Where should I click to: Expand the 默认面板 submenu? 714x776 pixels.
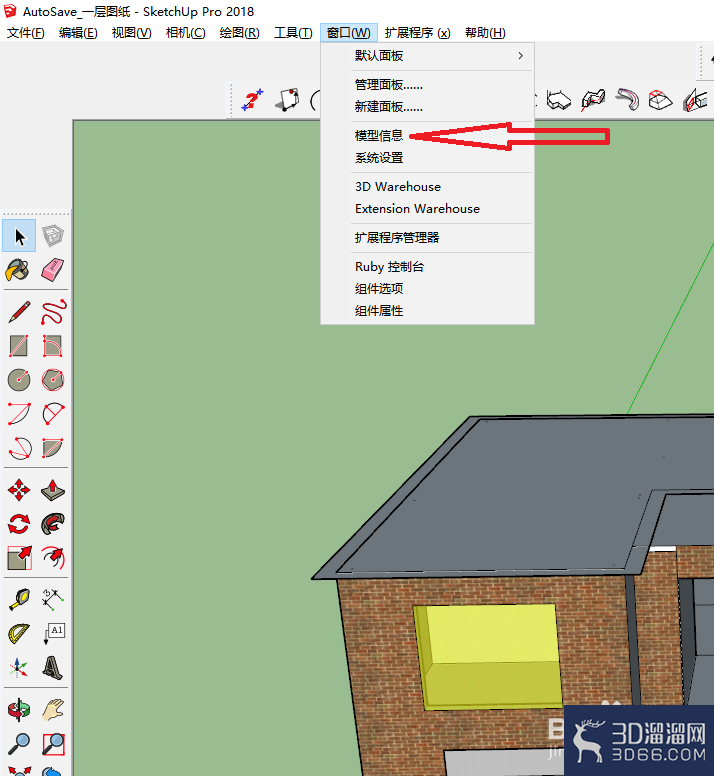[428, 55]
